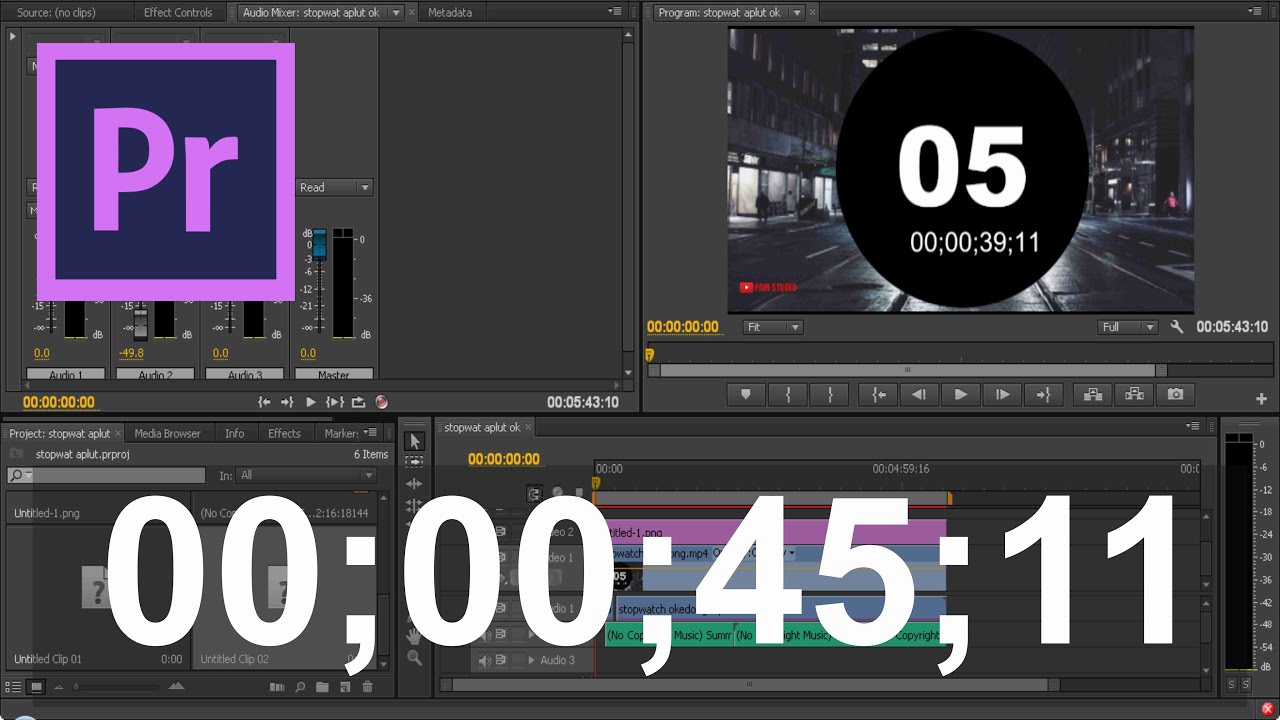1280x720 pixels.
Task: Open the Audio Mixer sequence dropdown arrow
Action: coord(396,12)
